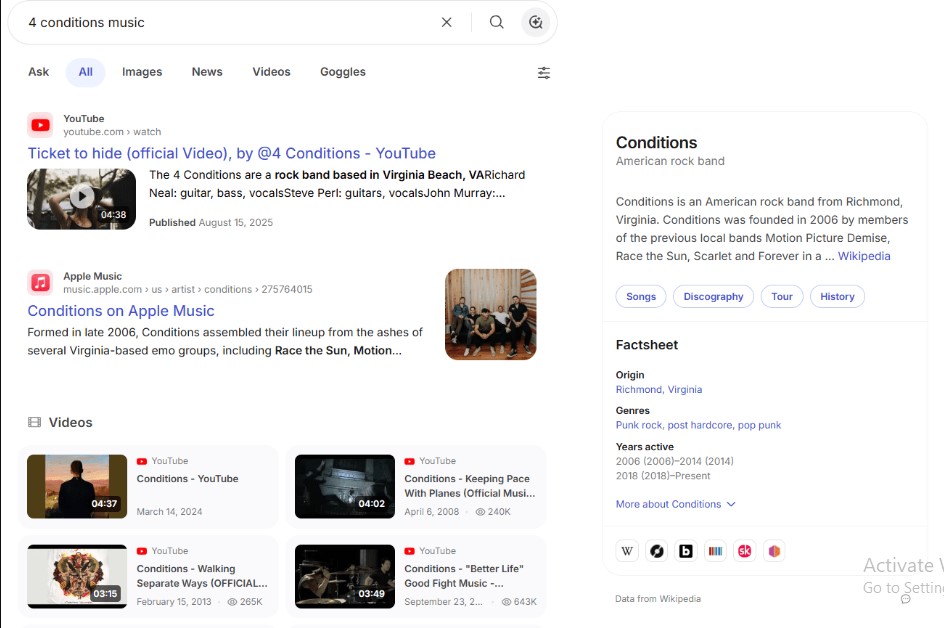Click 'Conditions - Walking Separate Ways' video title
Screen dimensions: 944x628
(x=202, y=576)
